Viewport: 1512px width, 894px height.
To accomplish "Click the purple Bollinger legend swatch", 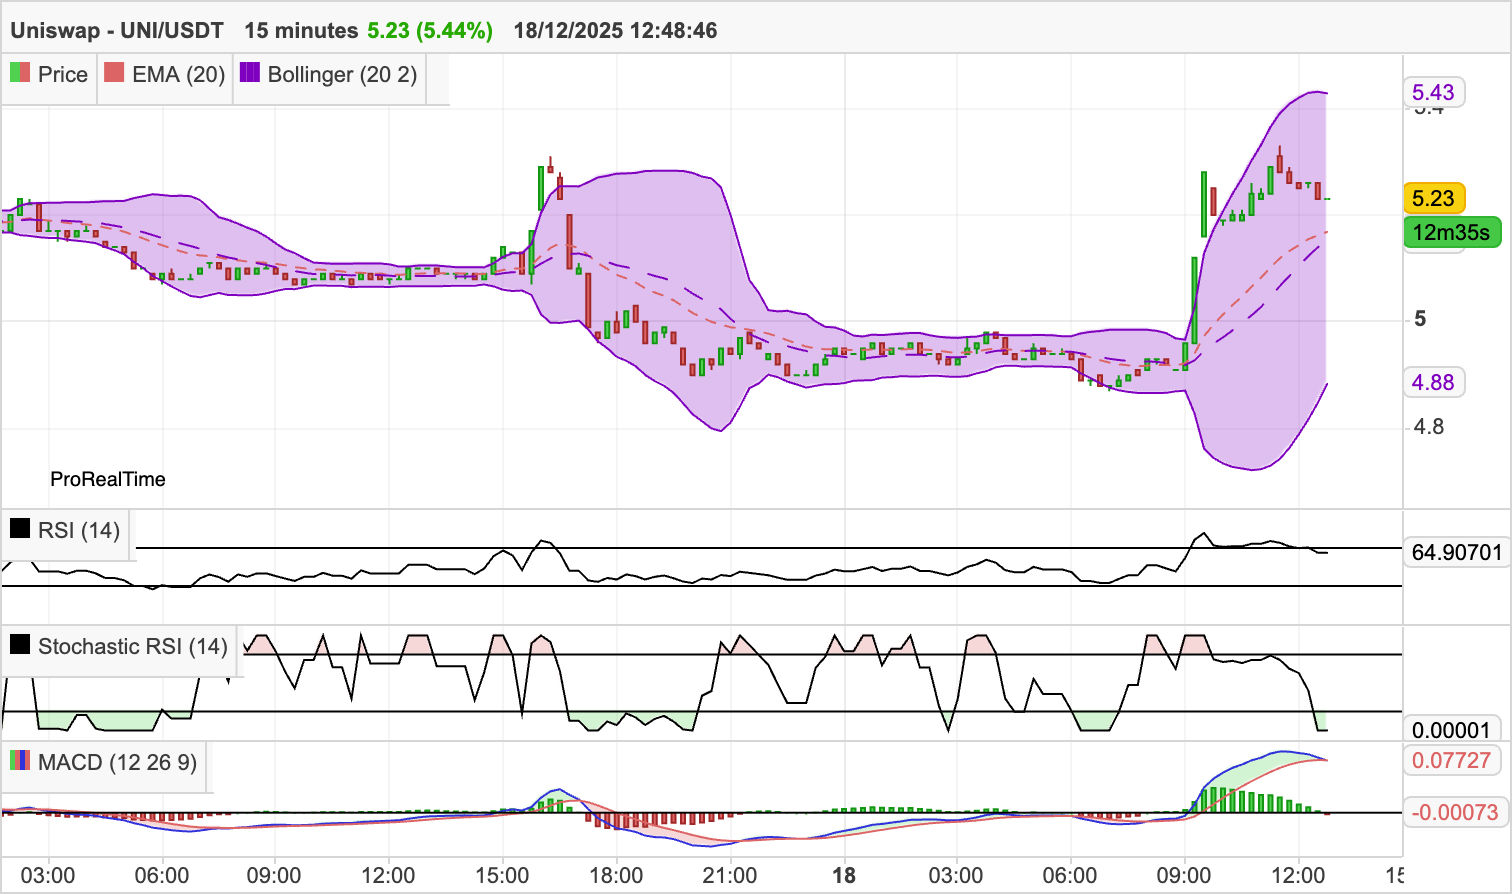I will [x=250, y=73].
